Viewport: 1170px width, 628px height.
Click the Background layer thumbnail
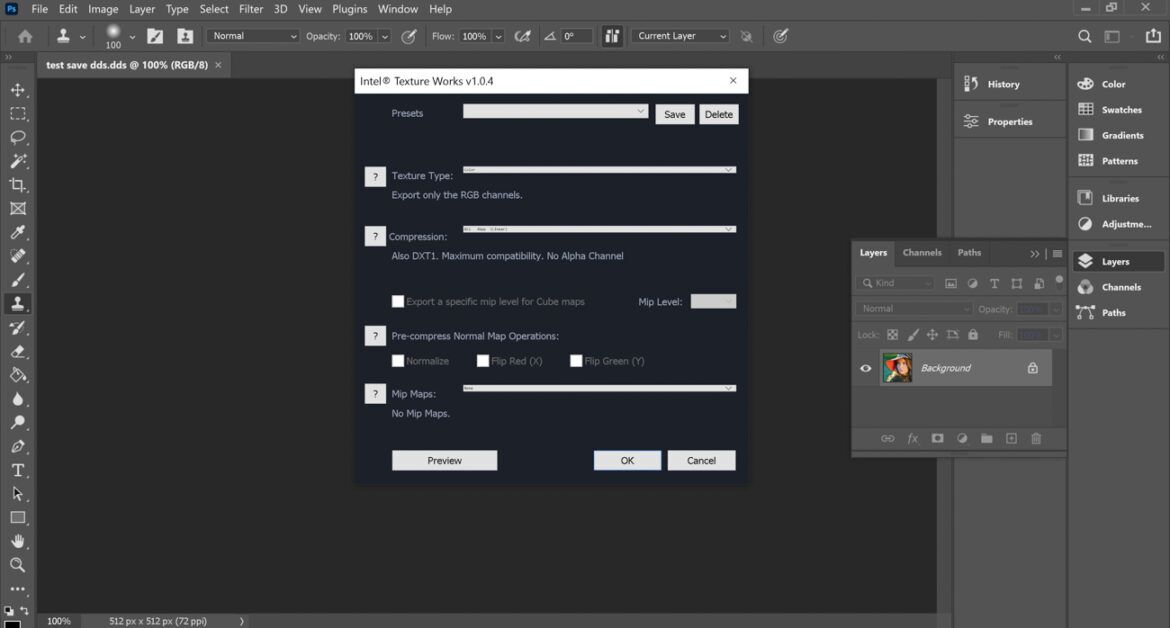pos(897,368)
